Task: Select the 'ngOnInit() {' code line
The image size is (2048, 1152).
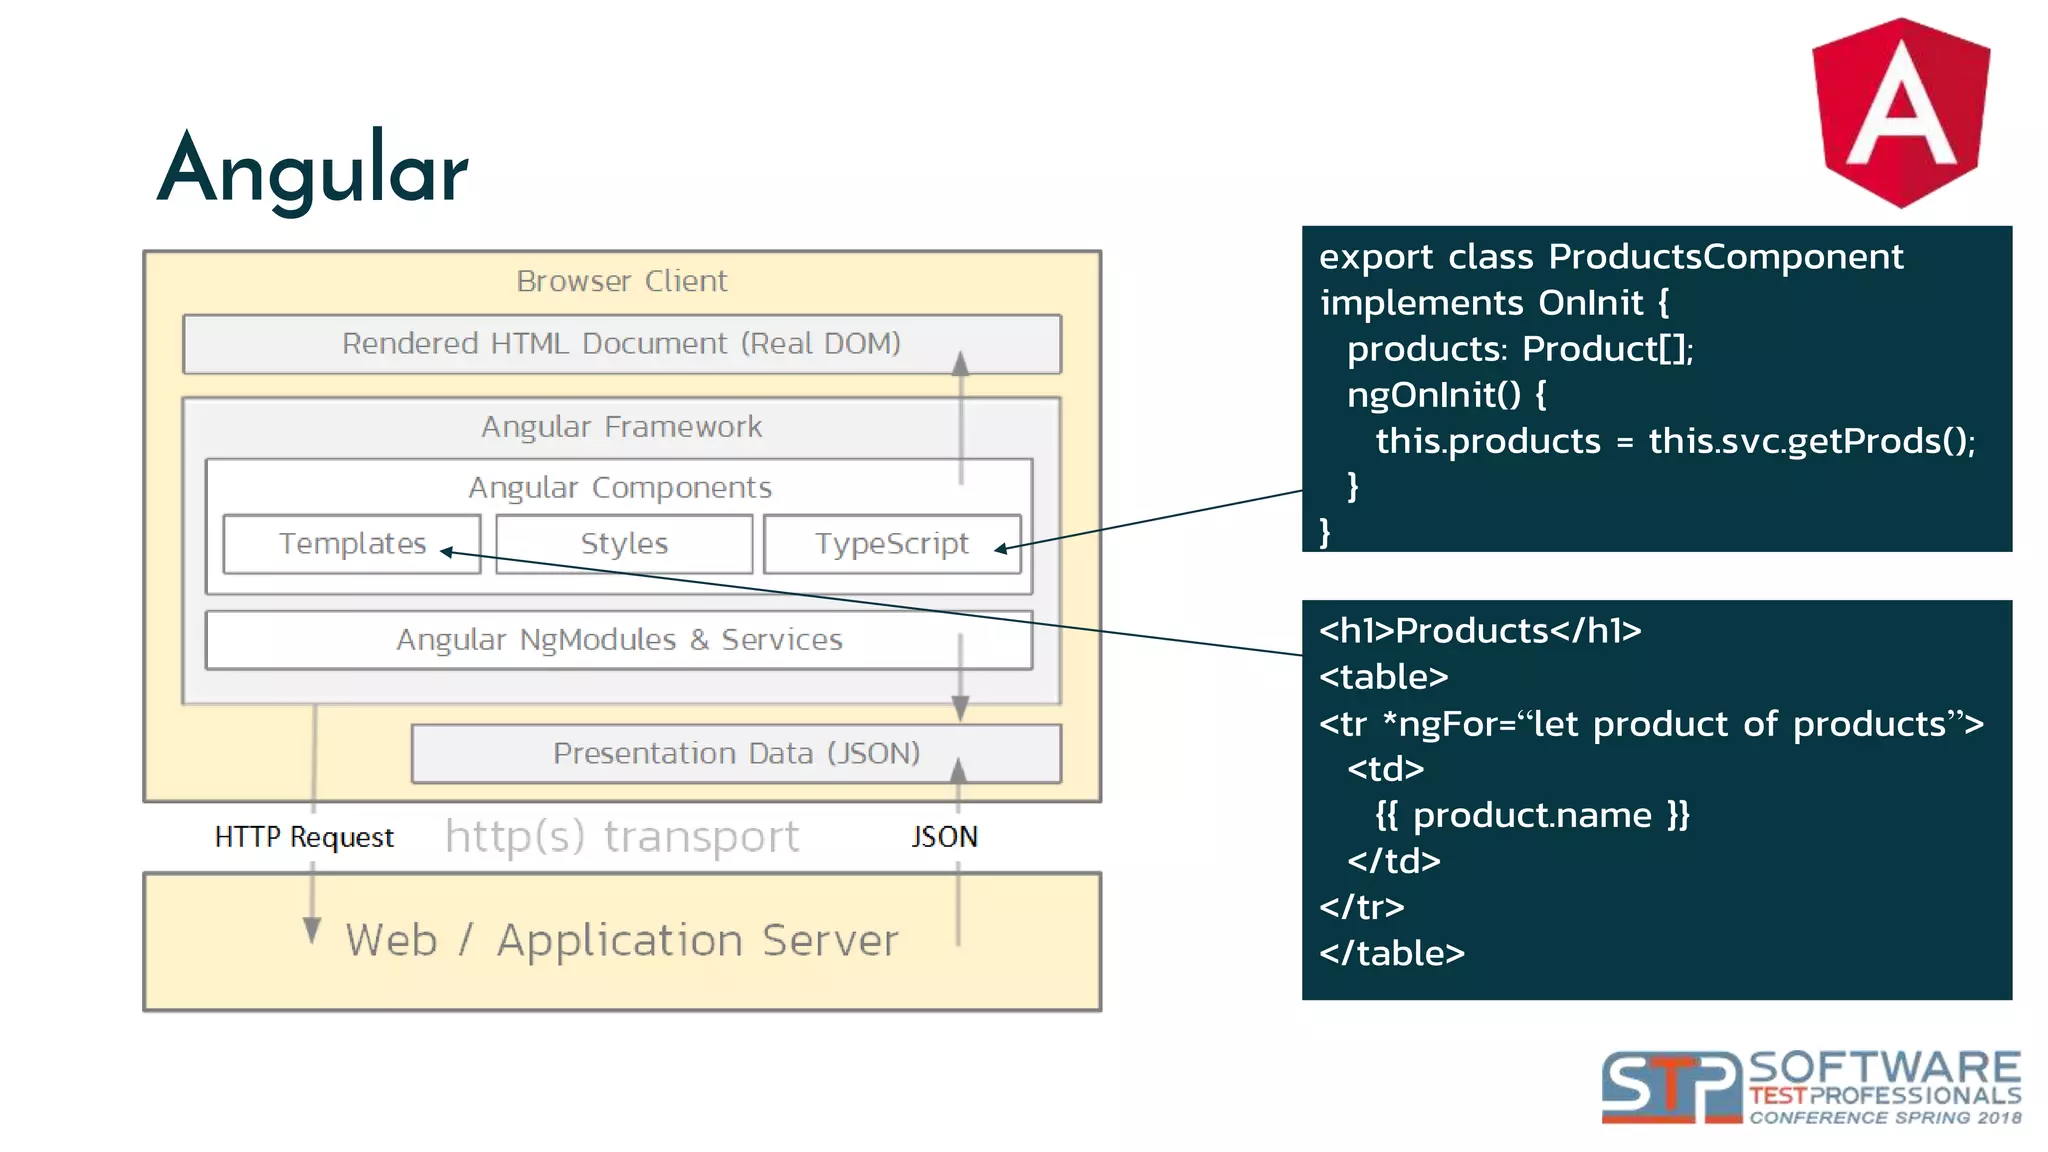Action: 1446,395
